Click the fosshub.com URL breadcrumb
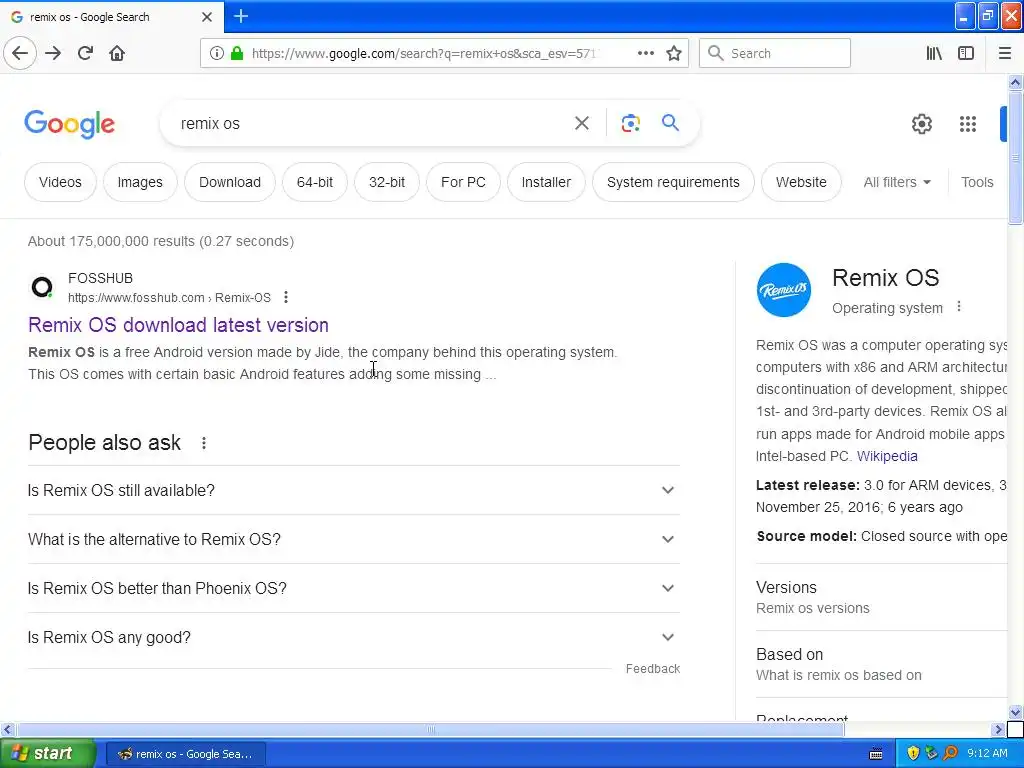 tap(169, 298)
